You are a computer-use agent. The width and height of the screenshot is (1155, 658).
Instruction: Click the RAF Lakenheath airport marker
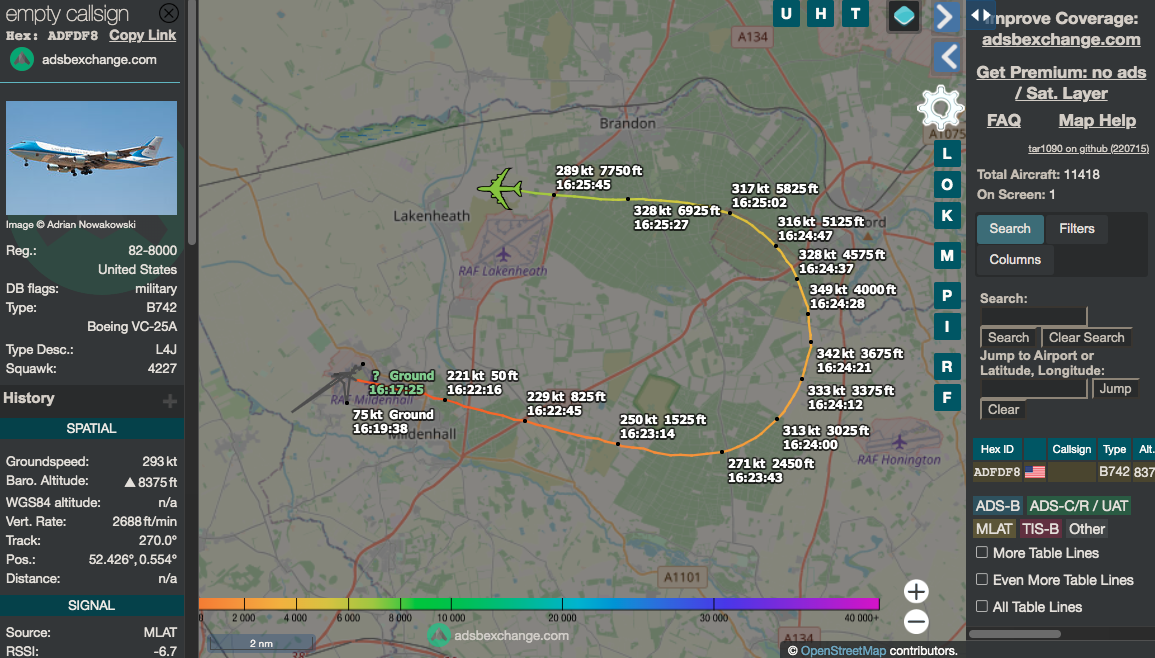(x=503, y=255)
